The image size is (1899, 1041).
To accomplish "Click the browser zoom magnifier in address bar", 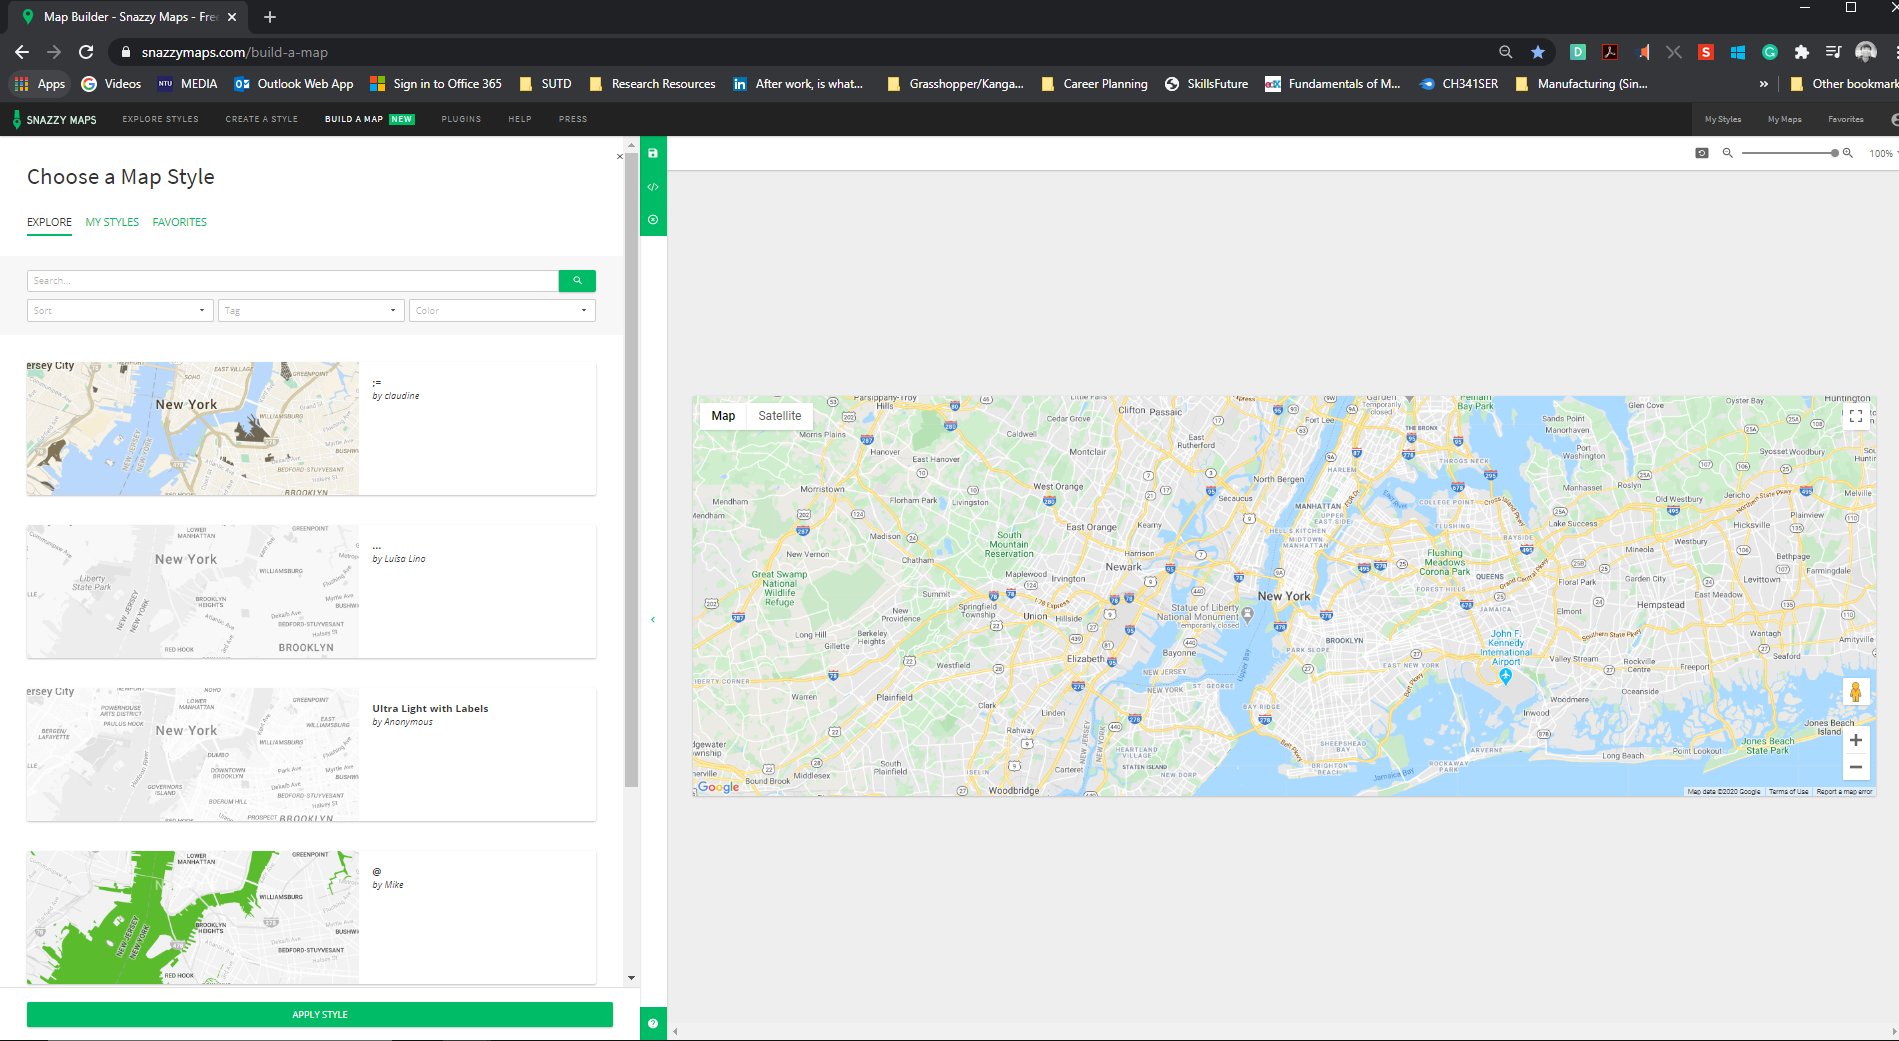I will (1506, 52).
